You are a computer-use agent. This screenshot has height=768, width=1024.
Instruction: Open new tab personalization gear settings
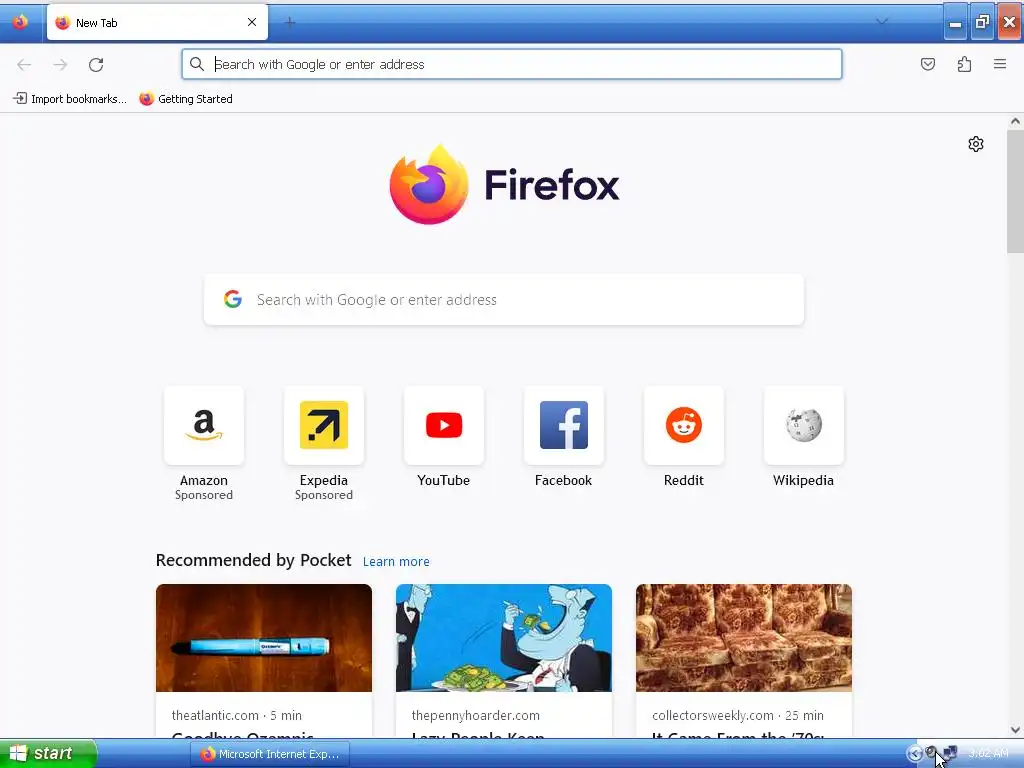click(x=976, y=144)
